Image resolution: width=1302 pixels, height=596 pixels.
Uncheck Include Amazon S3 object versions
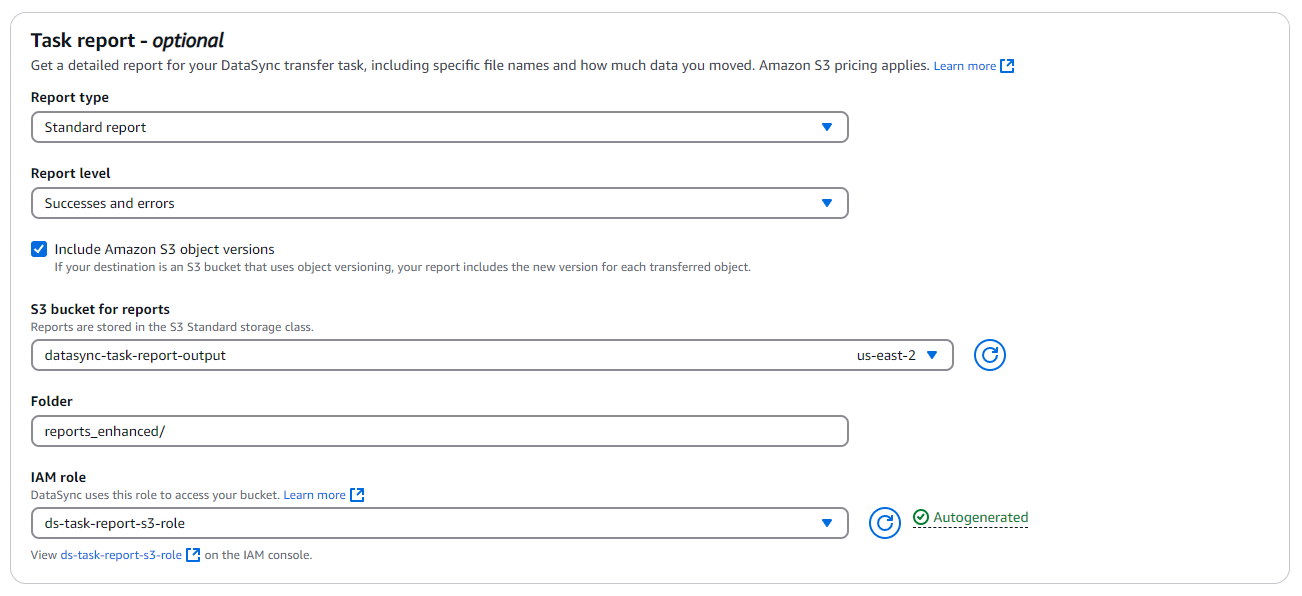(38, 248)
